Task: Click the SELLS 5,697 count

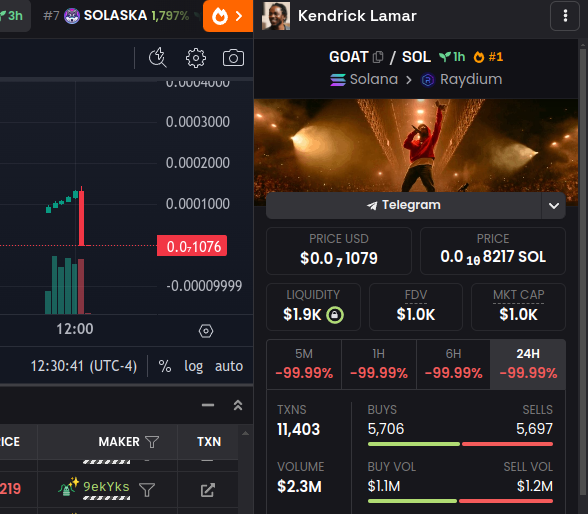Action: click(x=534, y=429)
